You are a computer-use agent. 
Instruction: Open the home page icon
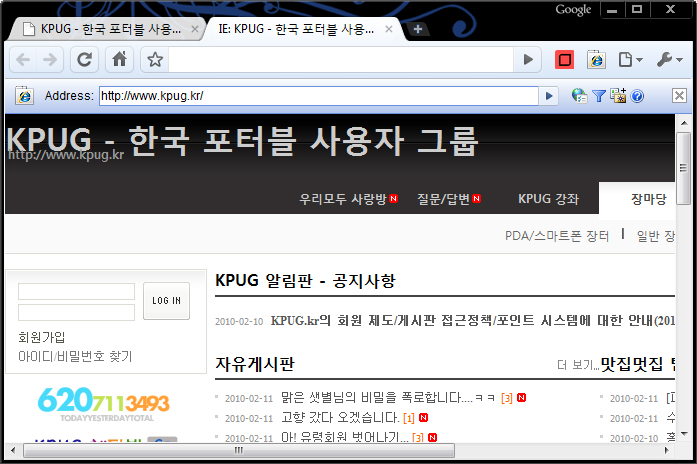pos(119,59)
